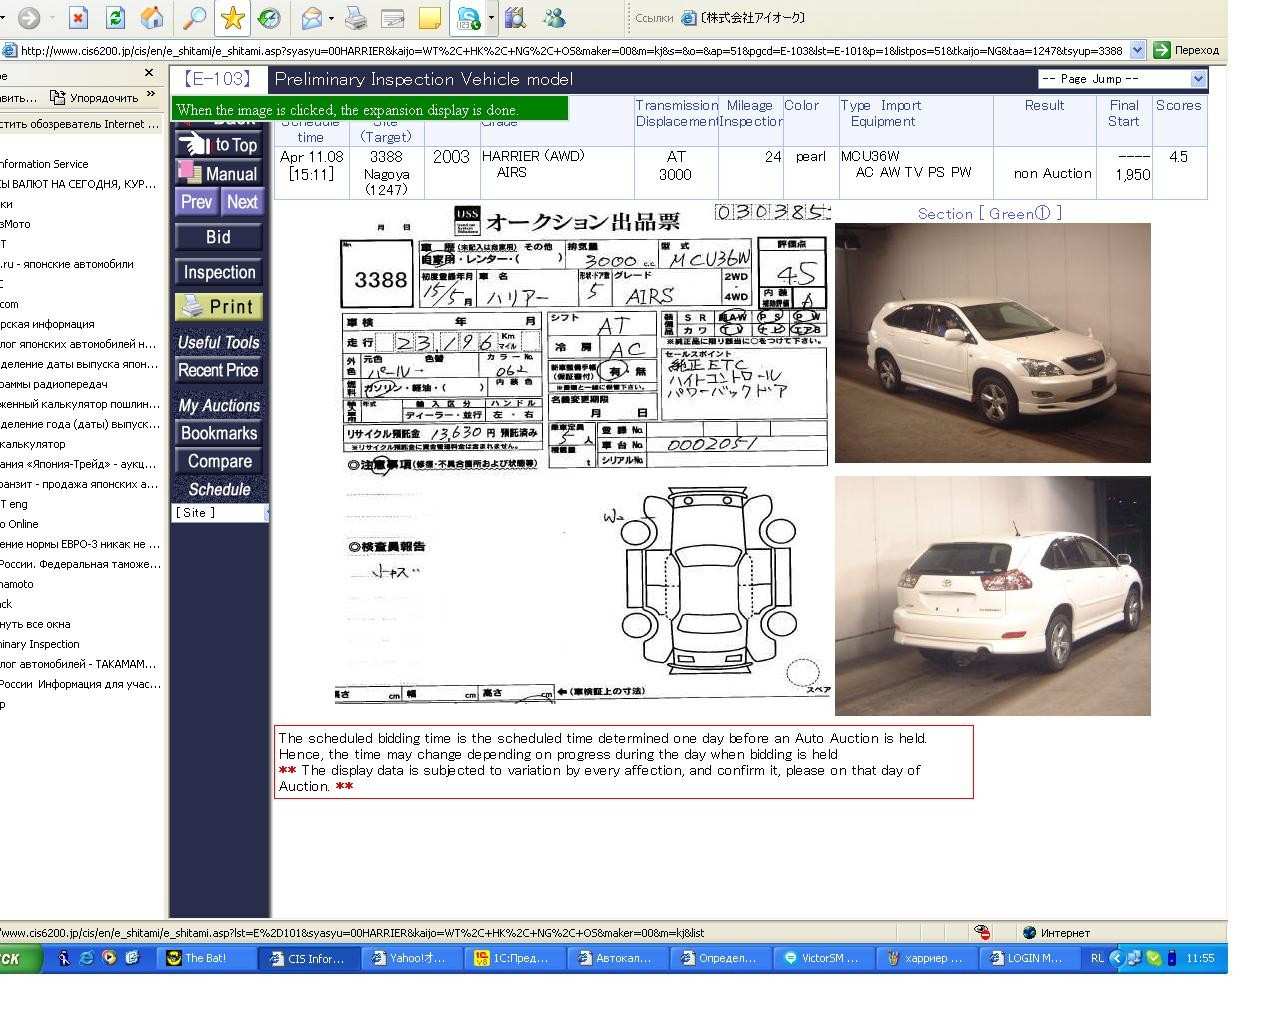
Task: Open favorite 'СМото'
Action: pyautogui.click(x=15, y=224)
